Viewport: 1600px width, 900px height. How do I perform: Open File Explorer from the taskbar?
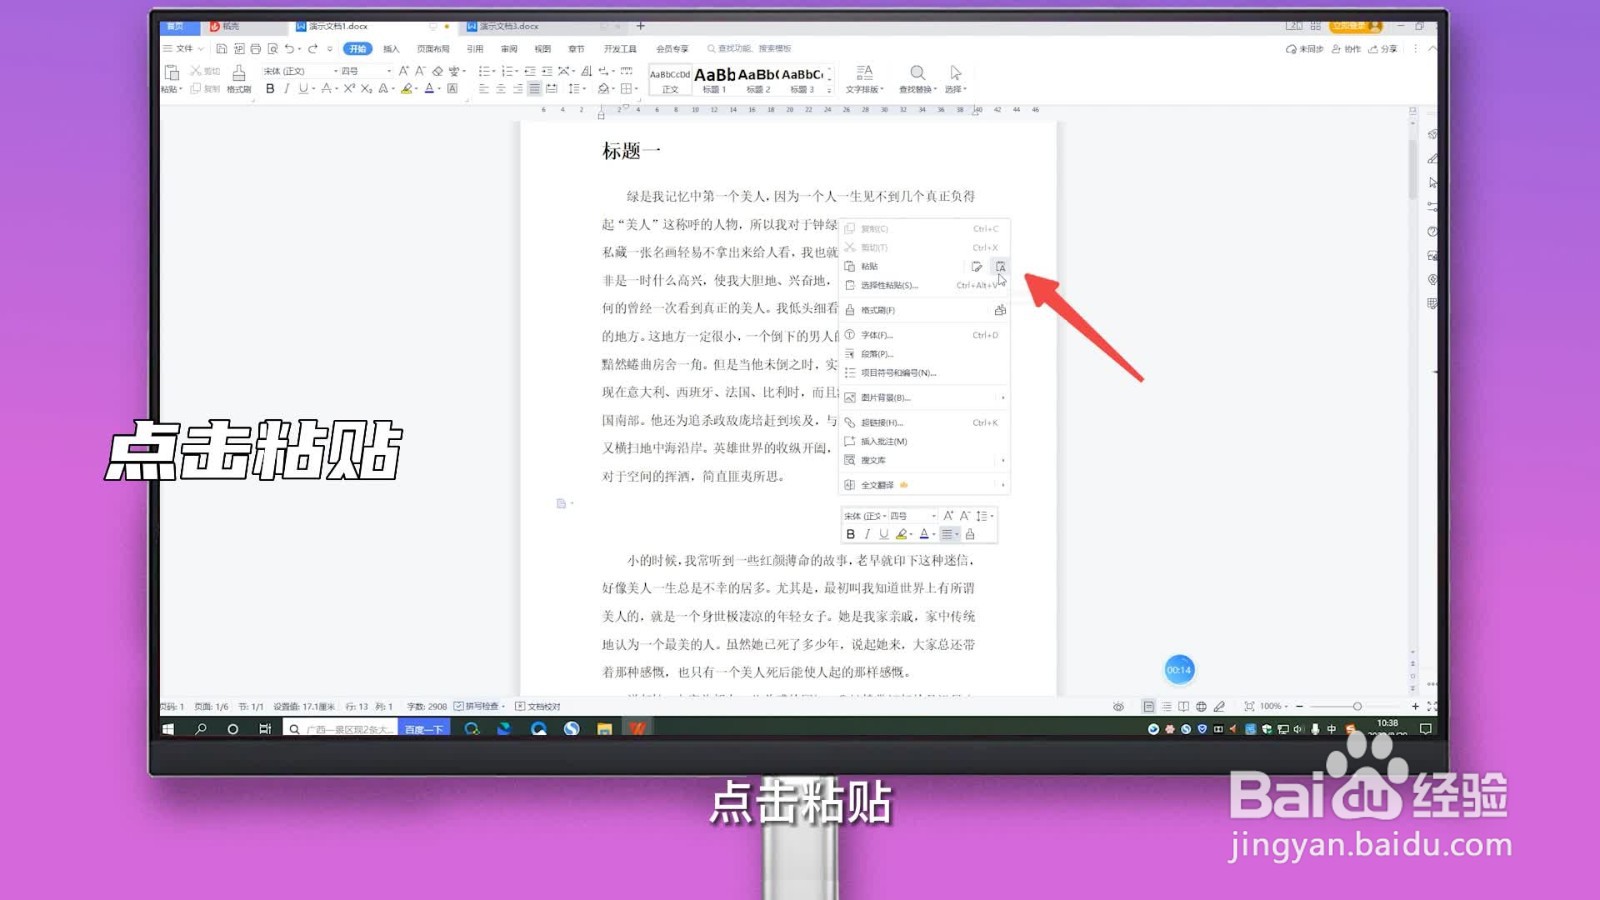(604, 729)
